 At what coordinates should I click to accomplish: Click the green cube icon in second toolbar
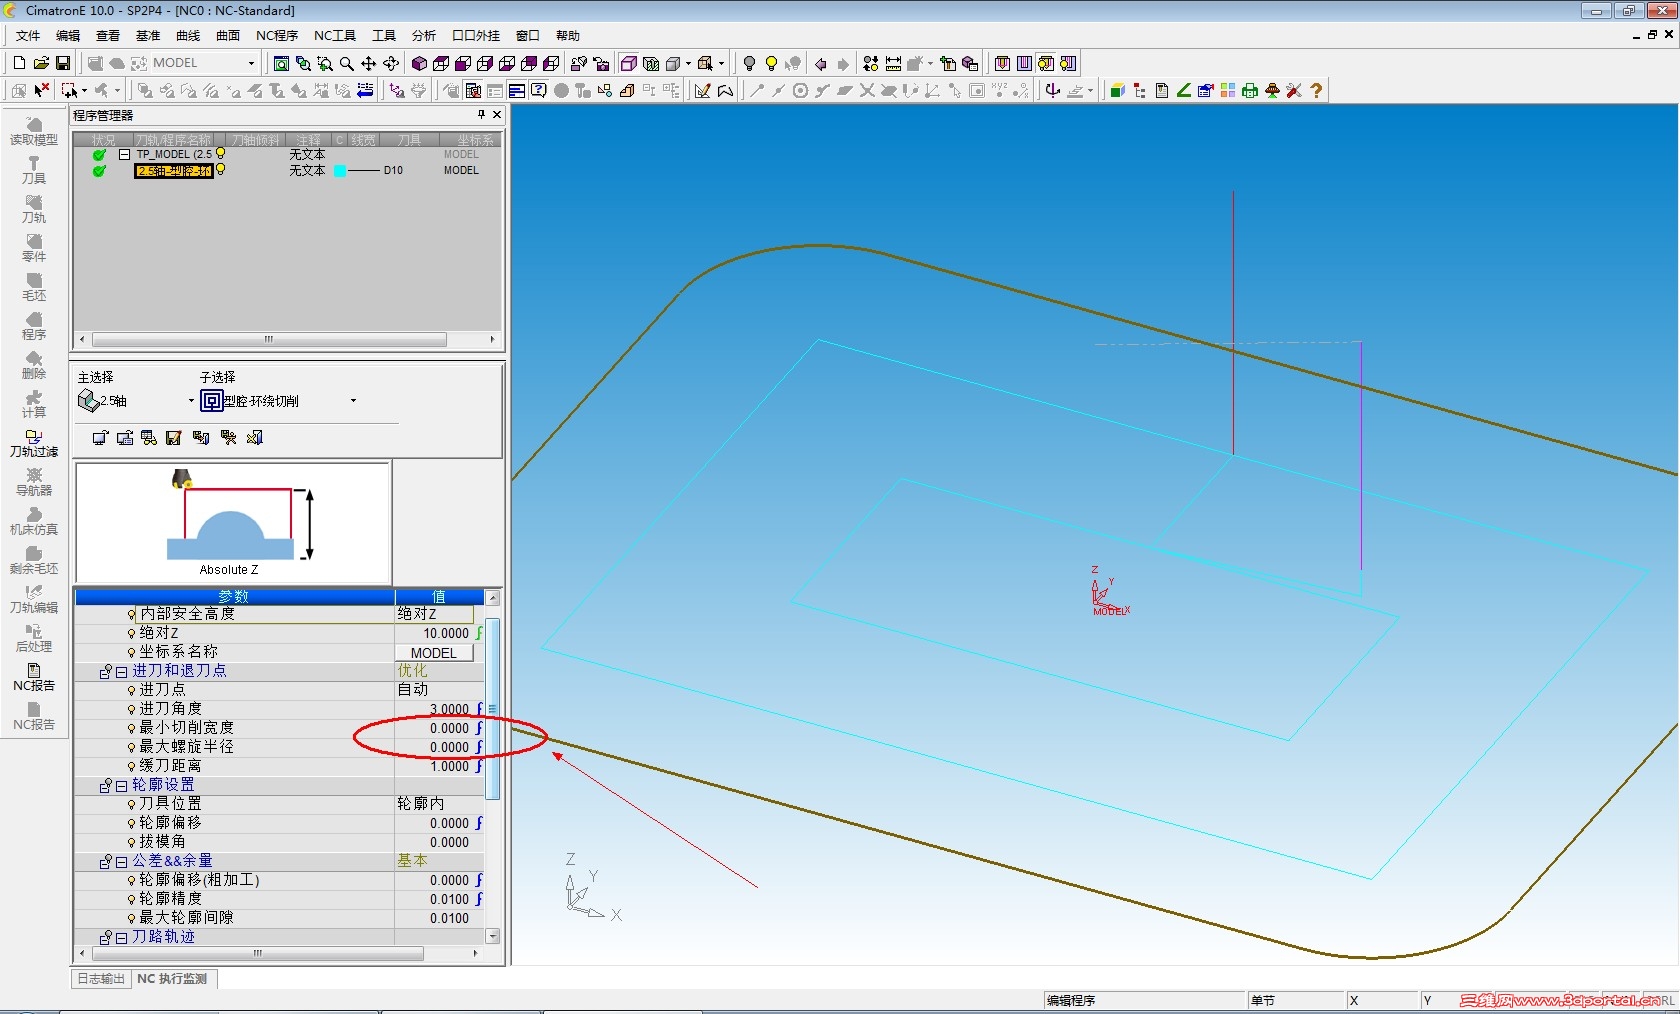(1118, 90)
